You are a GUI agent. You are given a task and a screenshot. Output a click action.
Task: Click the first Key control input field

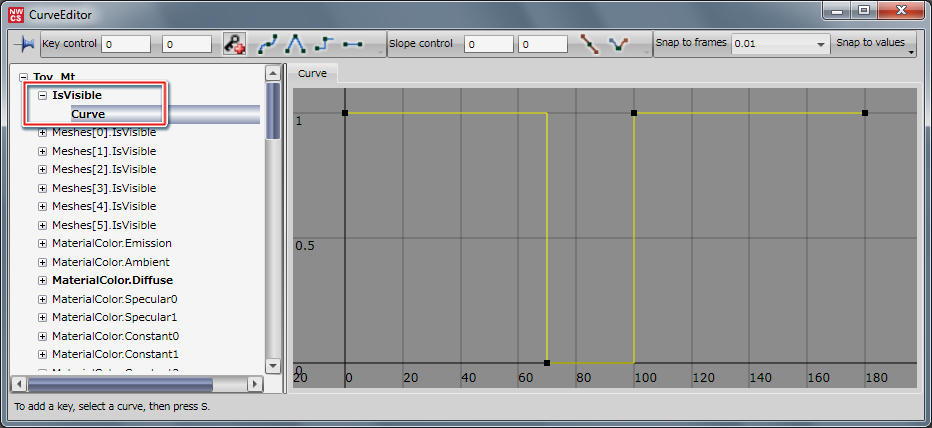pos(125,45)
